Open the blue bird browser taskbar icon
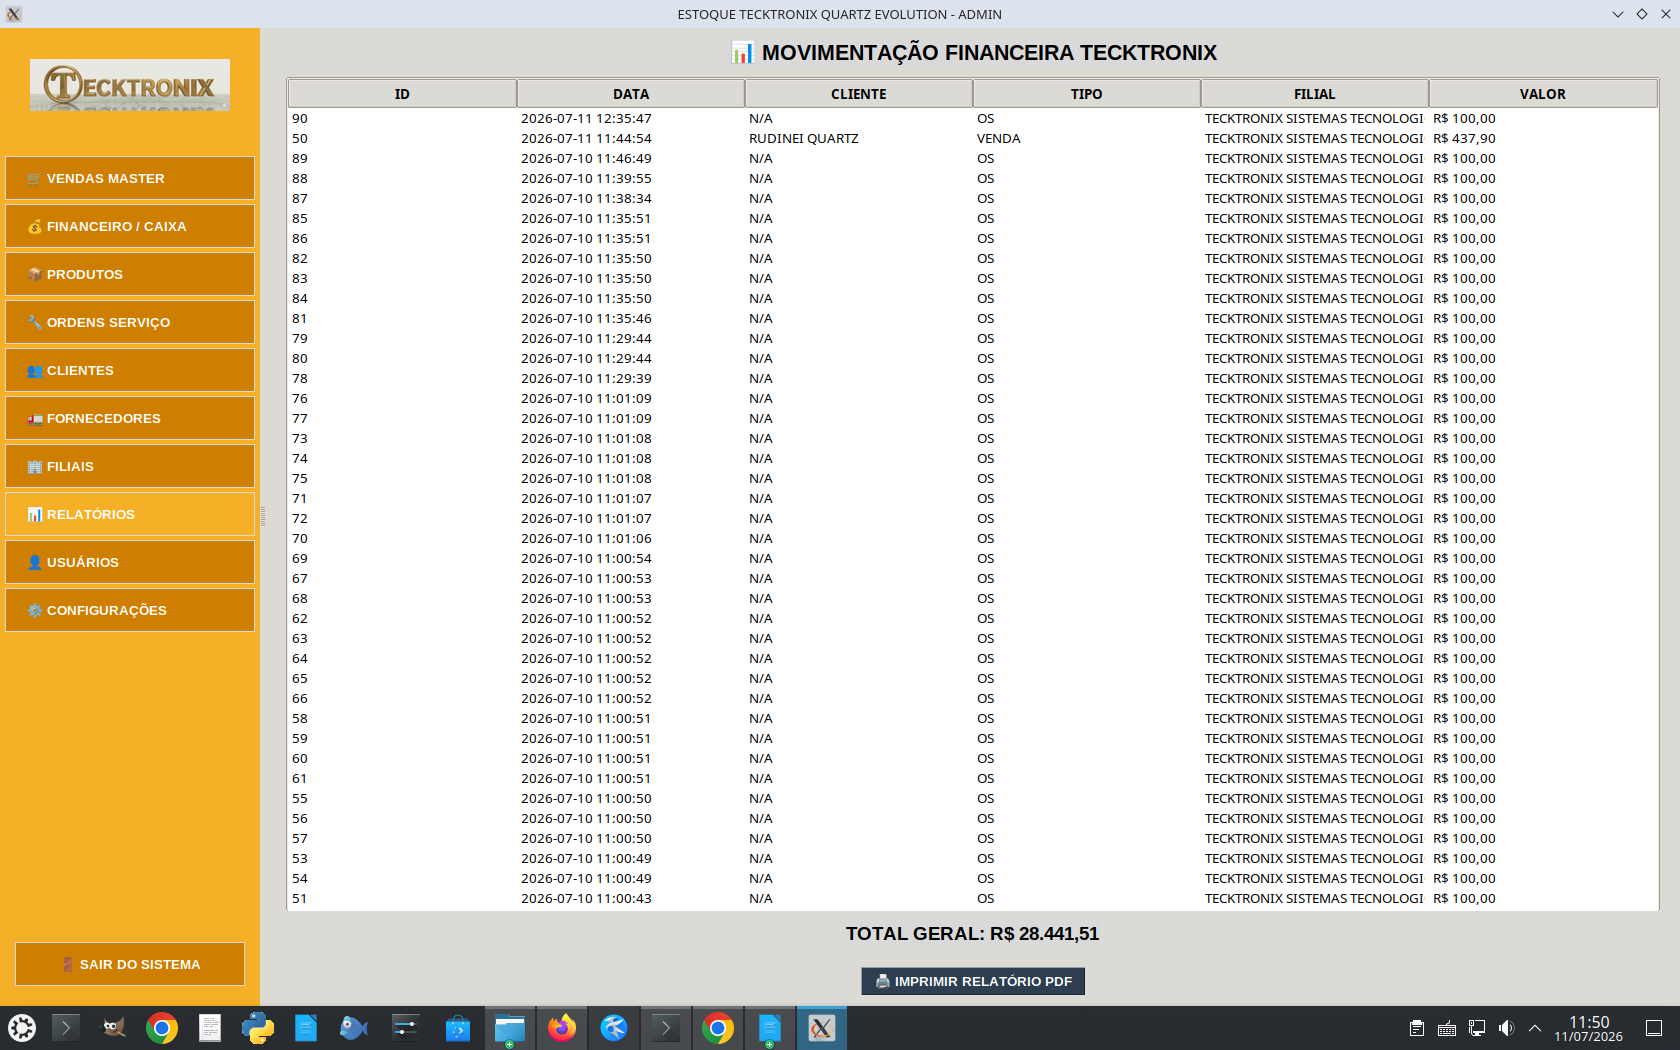Viewport: 1680px width, 1050px height. tap(614, 1028)
